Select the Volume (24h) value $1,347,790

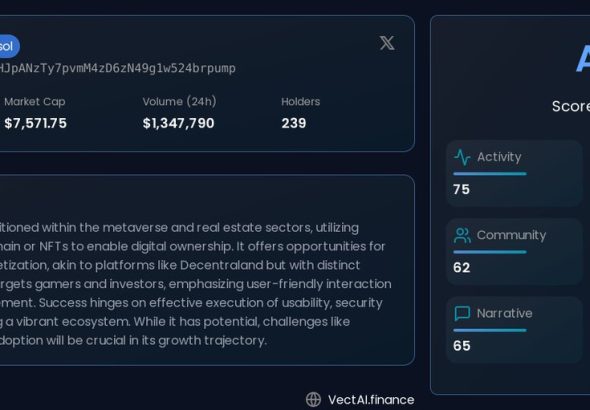click(178, 123)
